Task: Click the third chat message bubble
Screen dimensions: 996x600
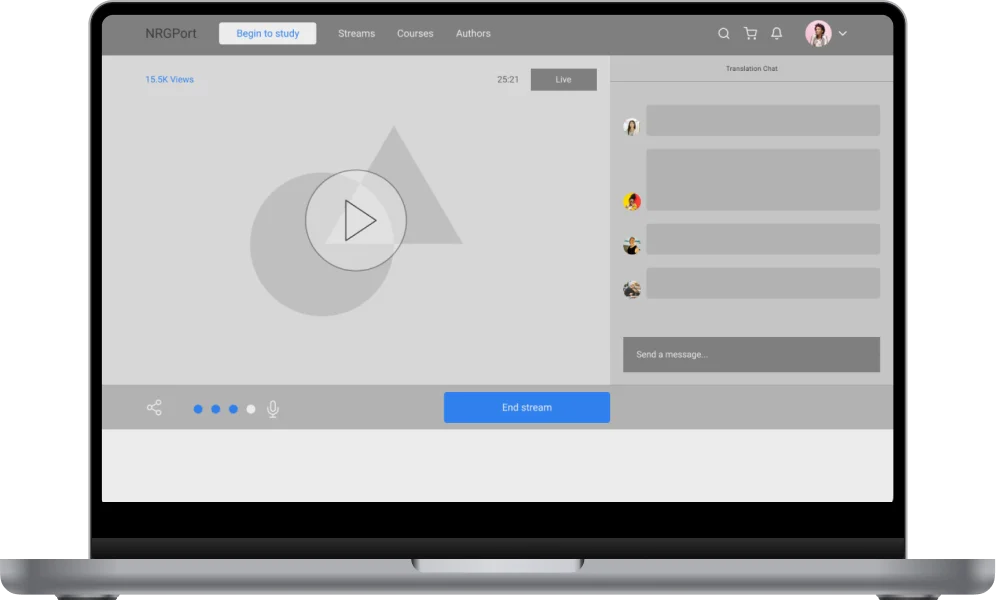Action: coord(763,239)
